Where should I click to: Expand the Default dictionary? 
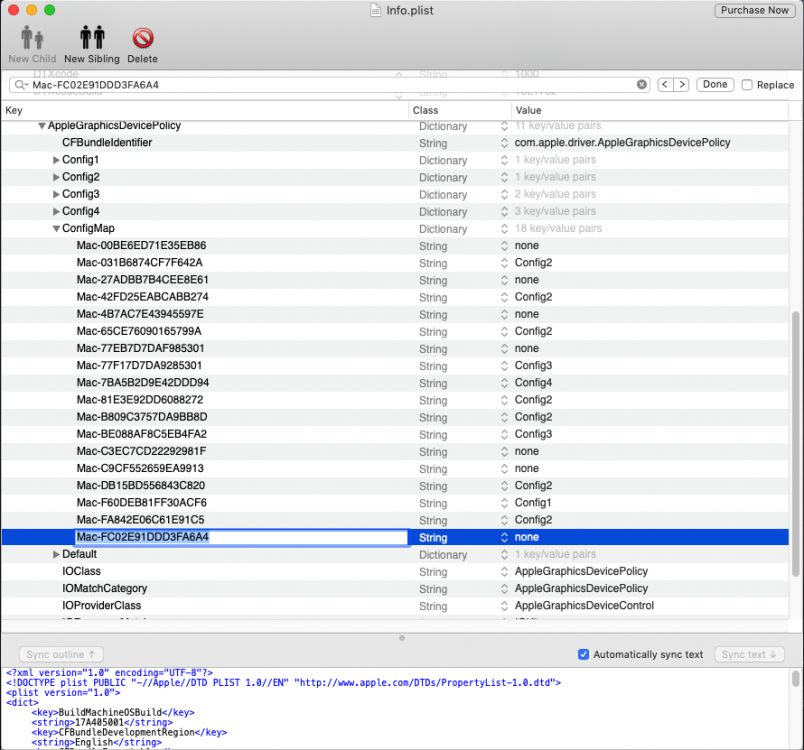click(x=56, y=555)
